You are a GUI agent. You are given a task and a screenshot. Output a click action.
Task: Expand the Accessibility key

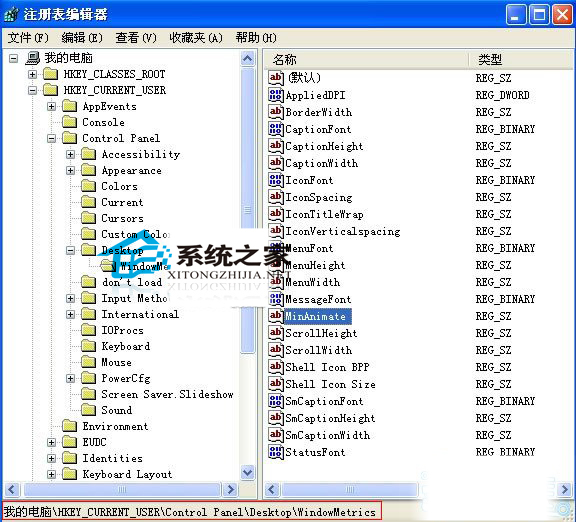(x=71, y=154)
